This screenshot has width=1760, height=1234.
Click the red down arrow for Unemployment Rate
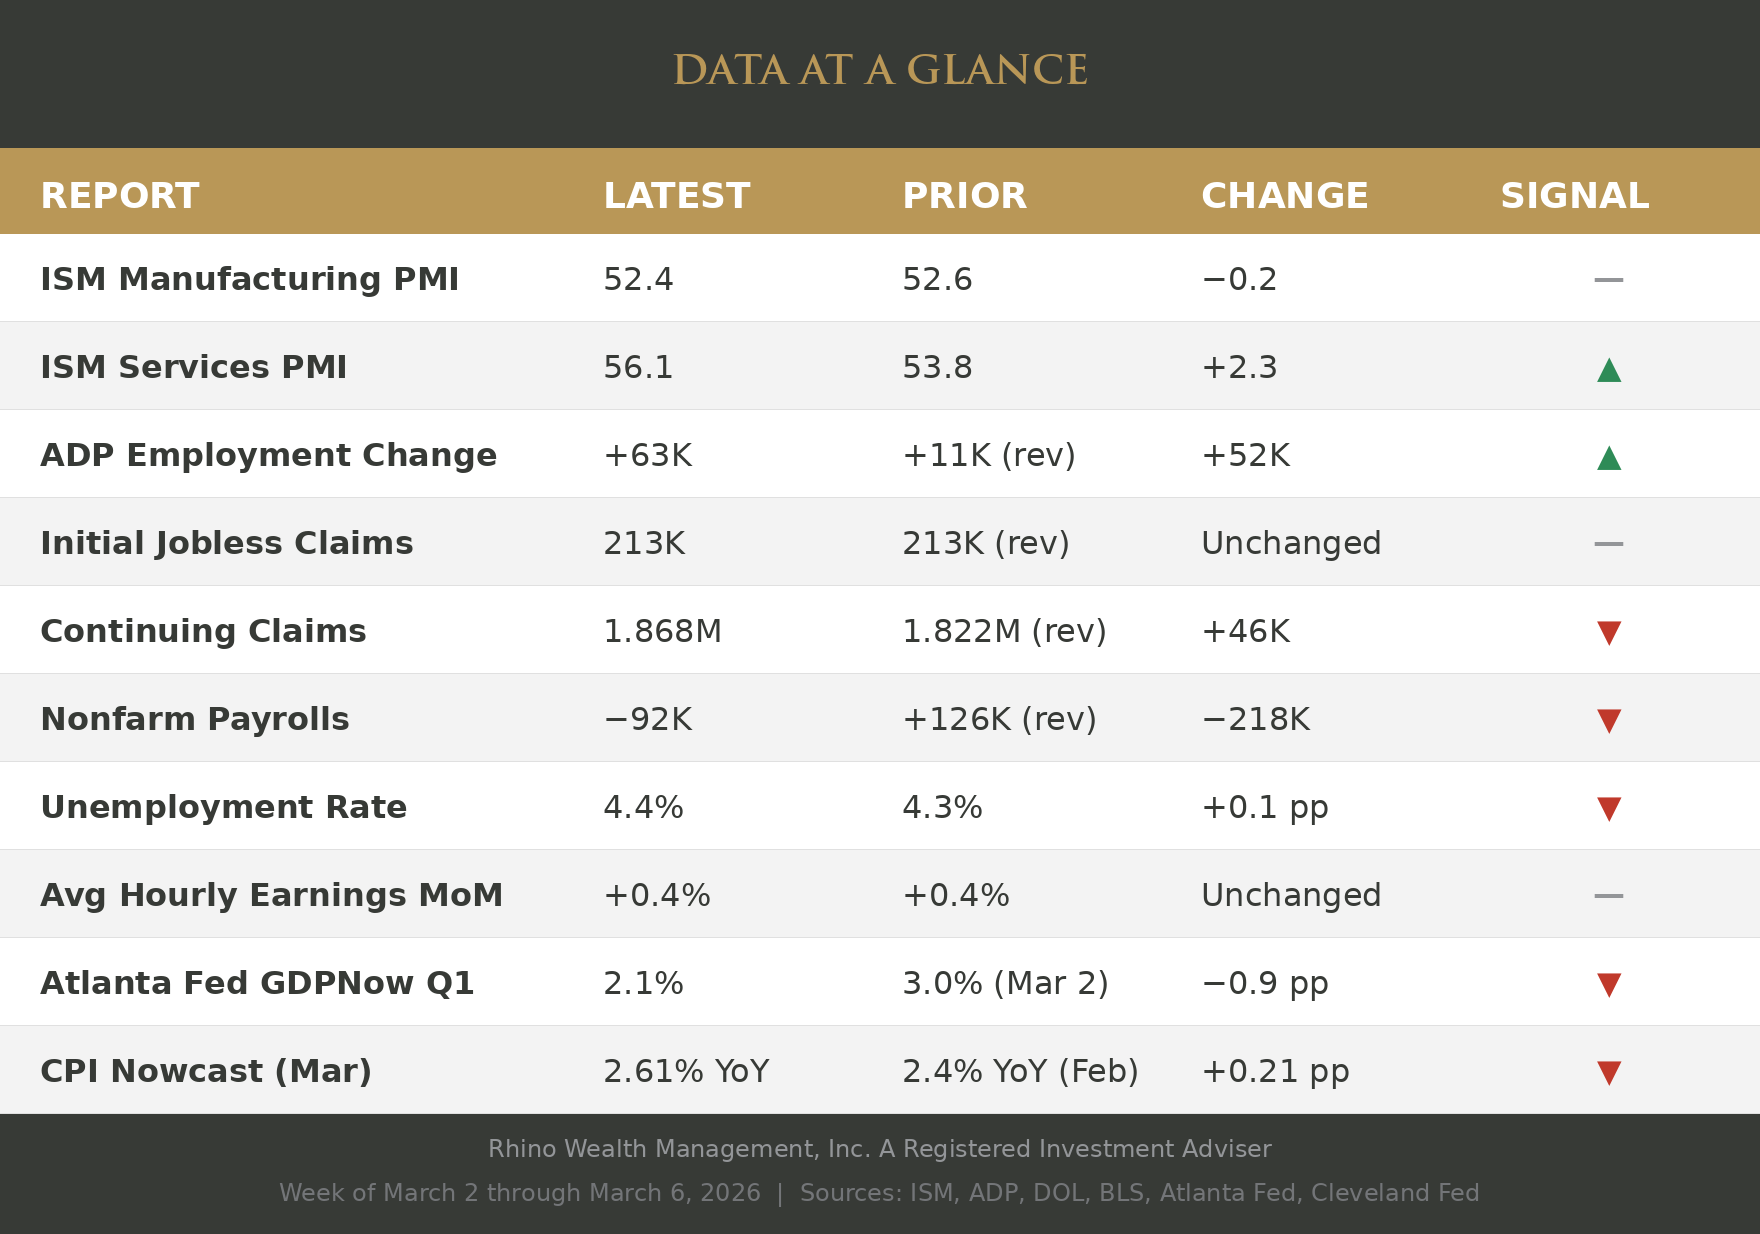1608,809
